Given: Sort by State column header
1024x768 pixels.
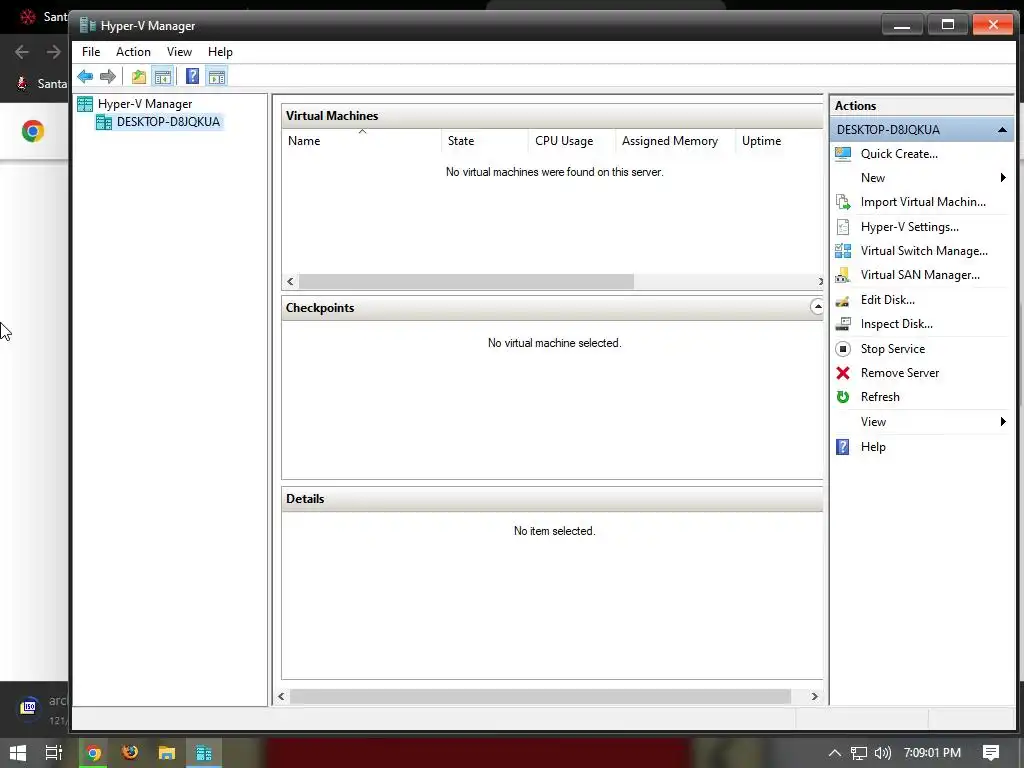Looking at the screenshot, I should 485,140.
